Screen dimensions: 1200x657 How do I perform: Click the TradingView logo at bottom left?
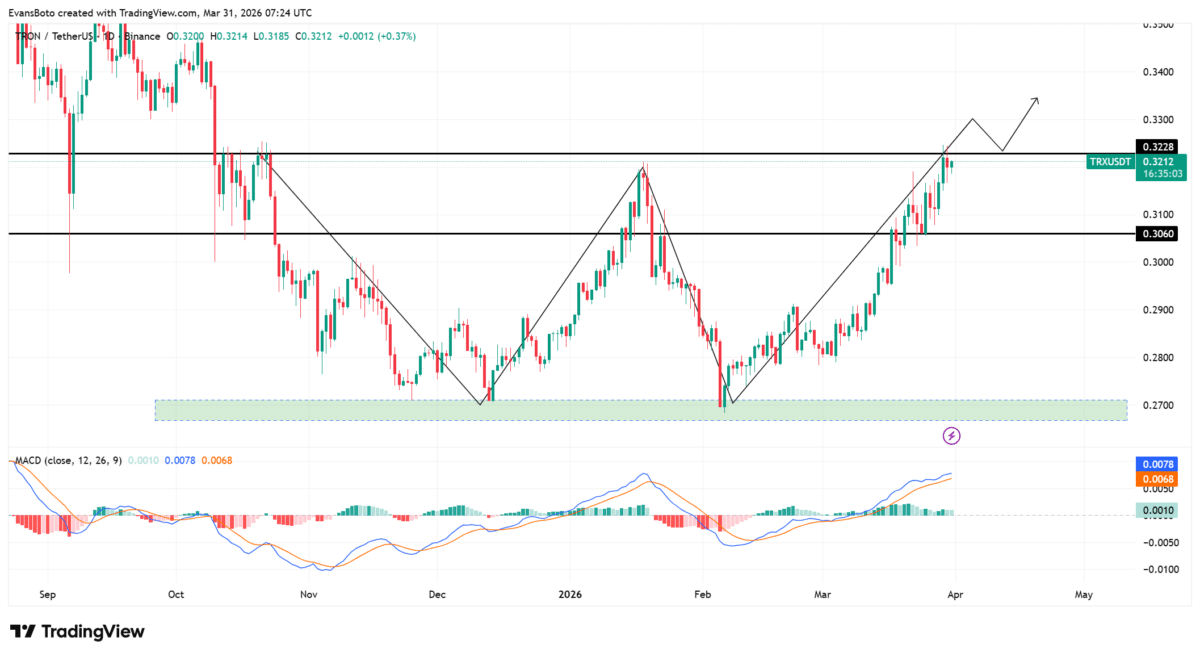coord(75,632)
